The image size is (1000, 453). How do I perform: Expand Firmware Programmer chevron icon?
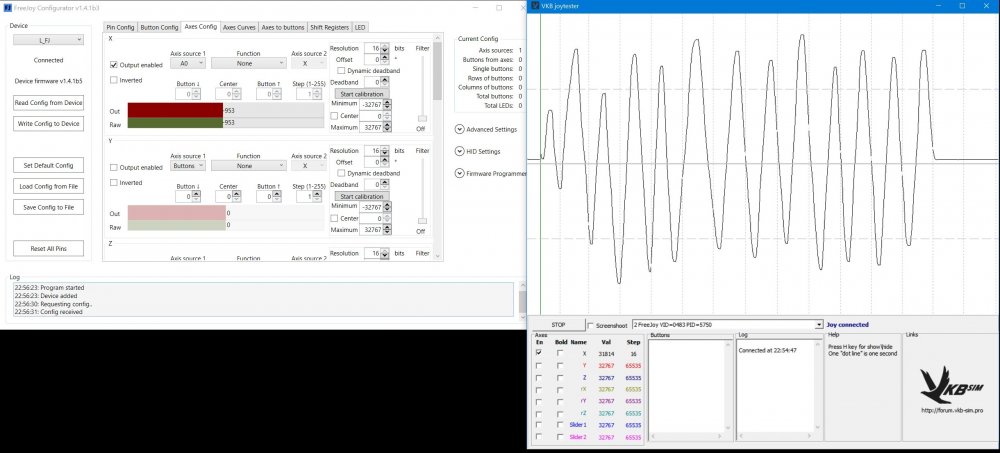(458, 173)
